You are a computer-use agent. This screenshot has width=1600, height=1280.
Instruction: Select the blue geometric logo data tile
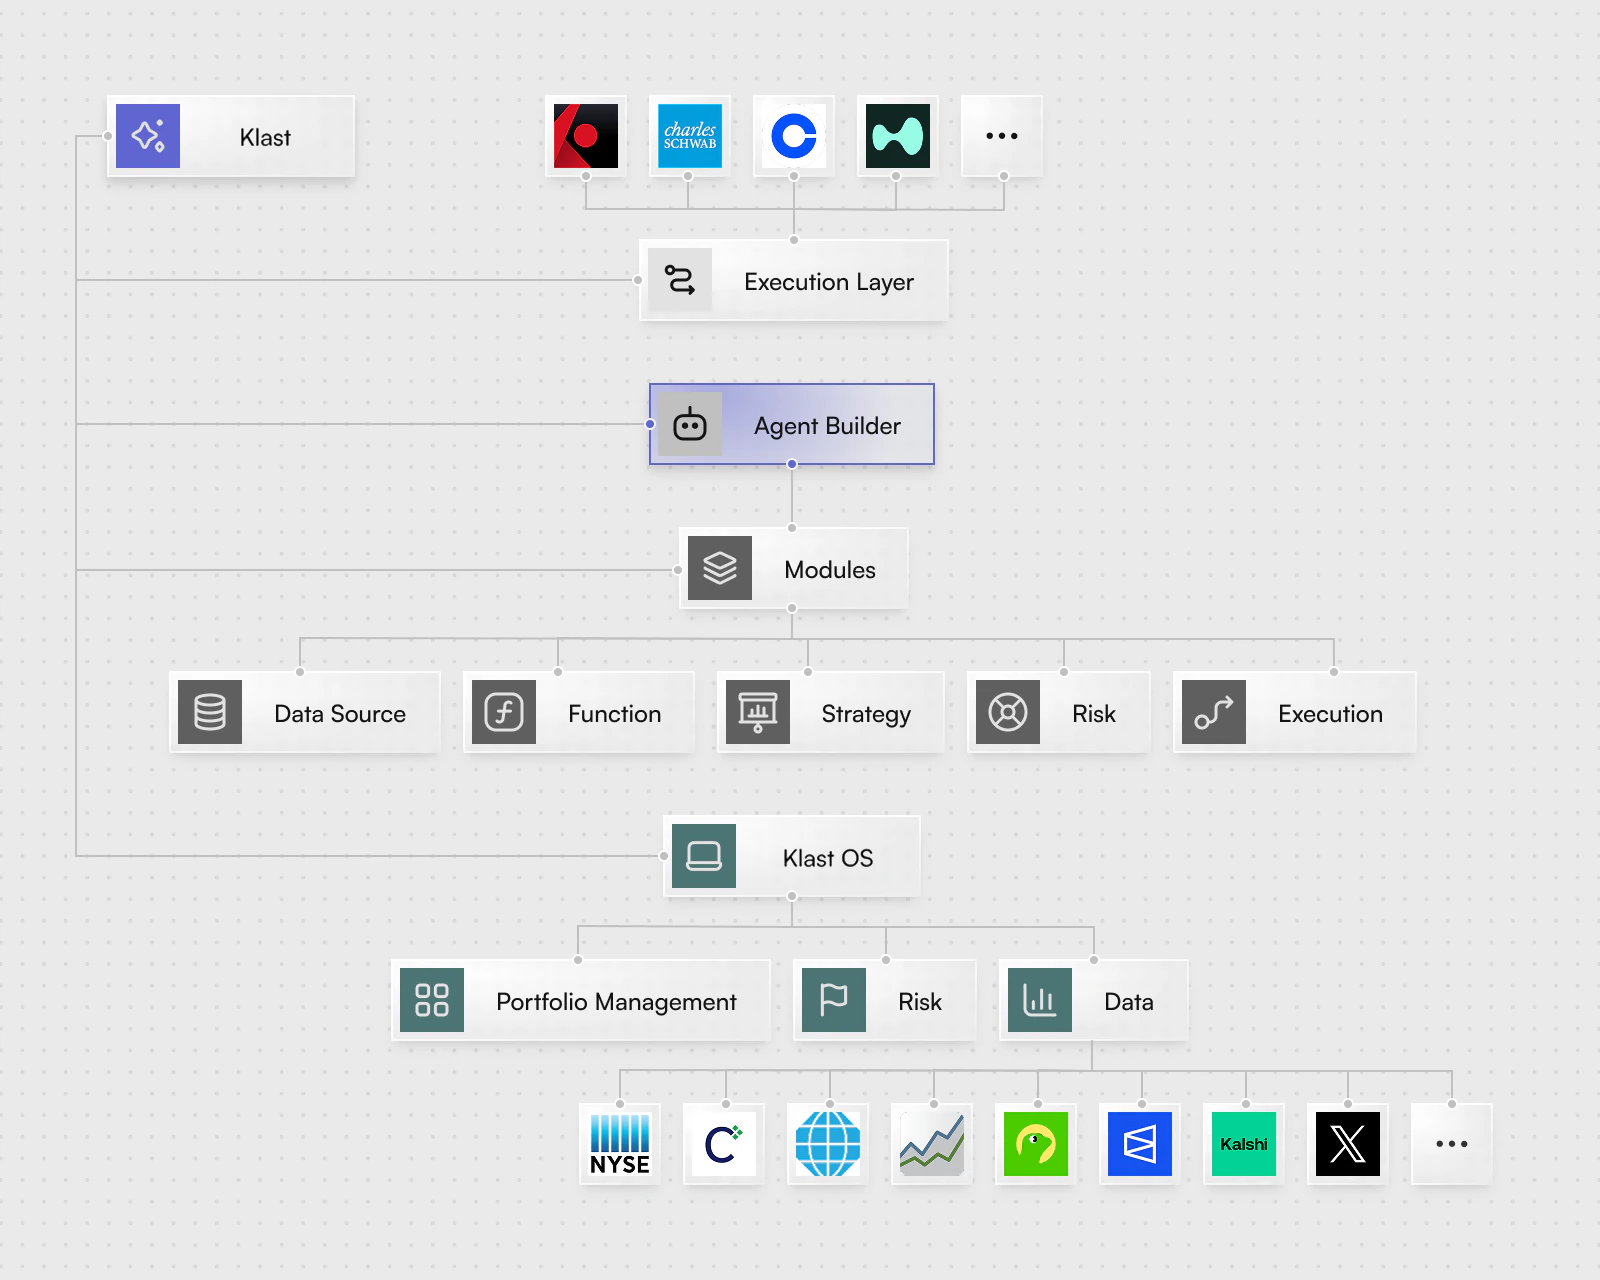1140,1144
